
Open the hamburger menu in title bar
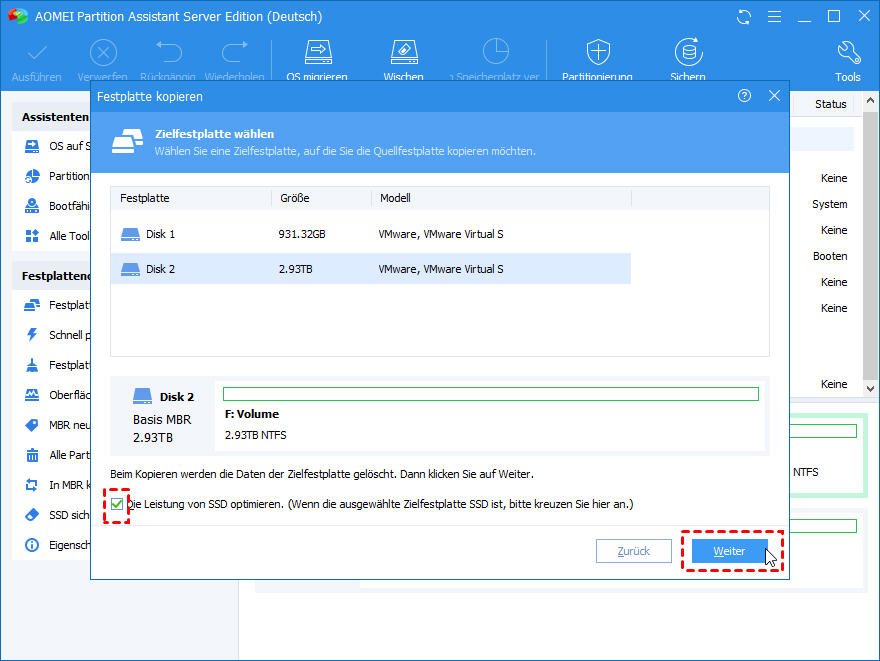coord(774,17)
